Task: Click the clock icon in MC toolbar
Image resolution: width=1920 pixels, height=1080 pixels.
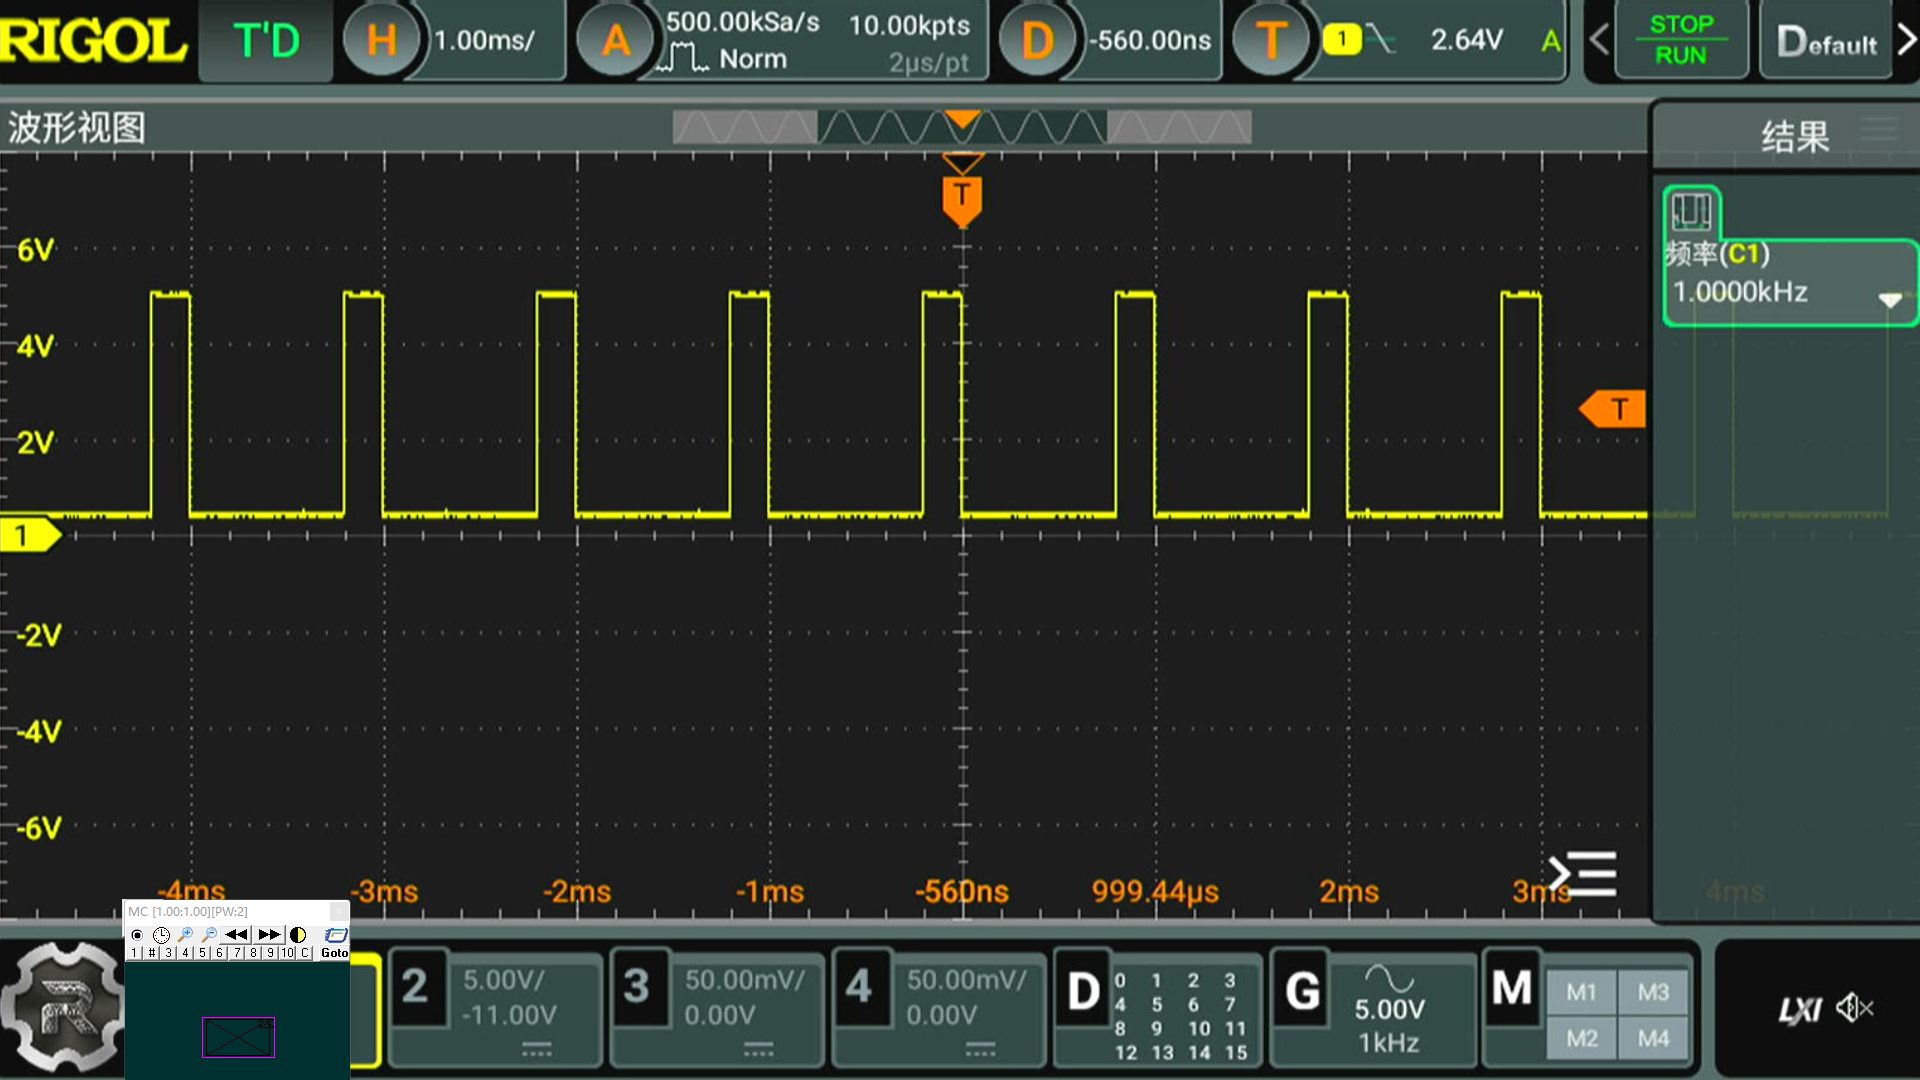Action: 161,935
